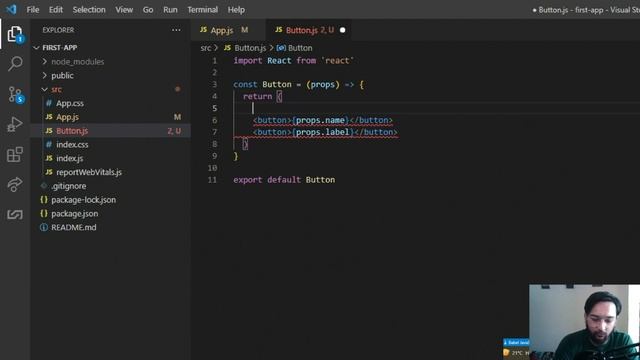
Task: Click Button symbol in the breadcrumb
Action: [300, 48]
